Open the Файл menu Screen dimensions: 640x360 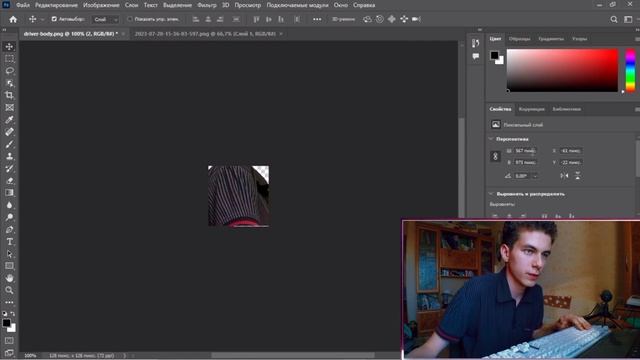[22, 5]
